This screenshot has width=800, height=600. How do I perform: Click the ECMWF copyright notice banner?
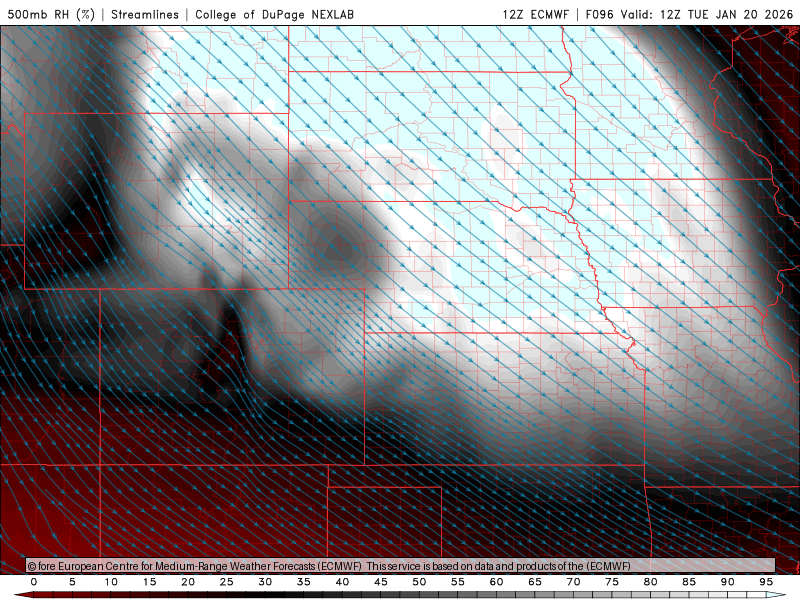click(401, 566)
